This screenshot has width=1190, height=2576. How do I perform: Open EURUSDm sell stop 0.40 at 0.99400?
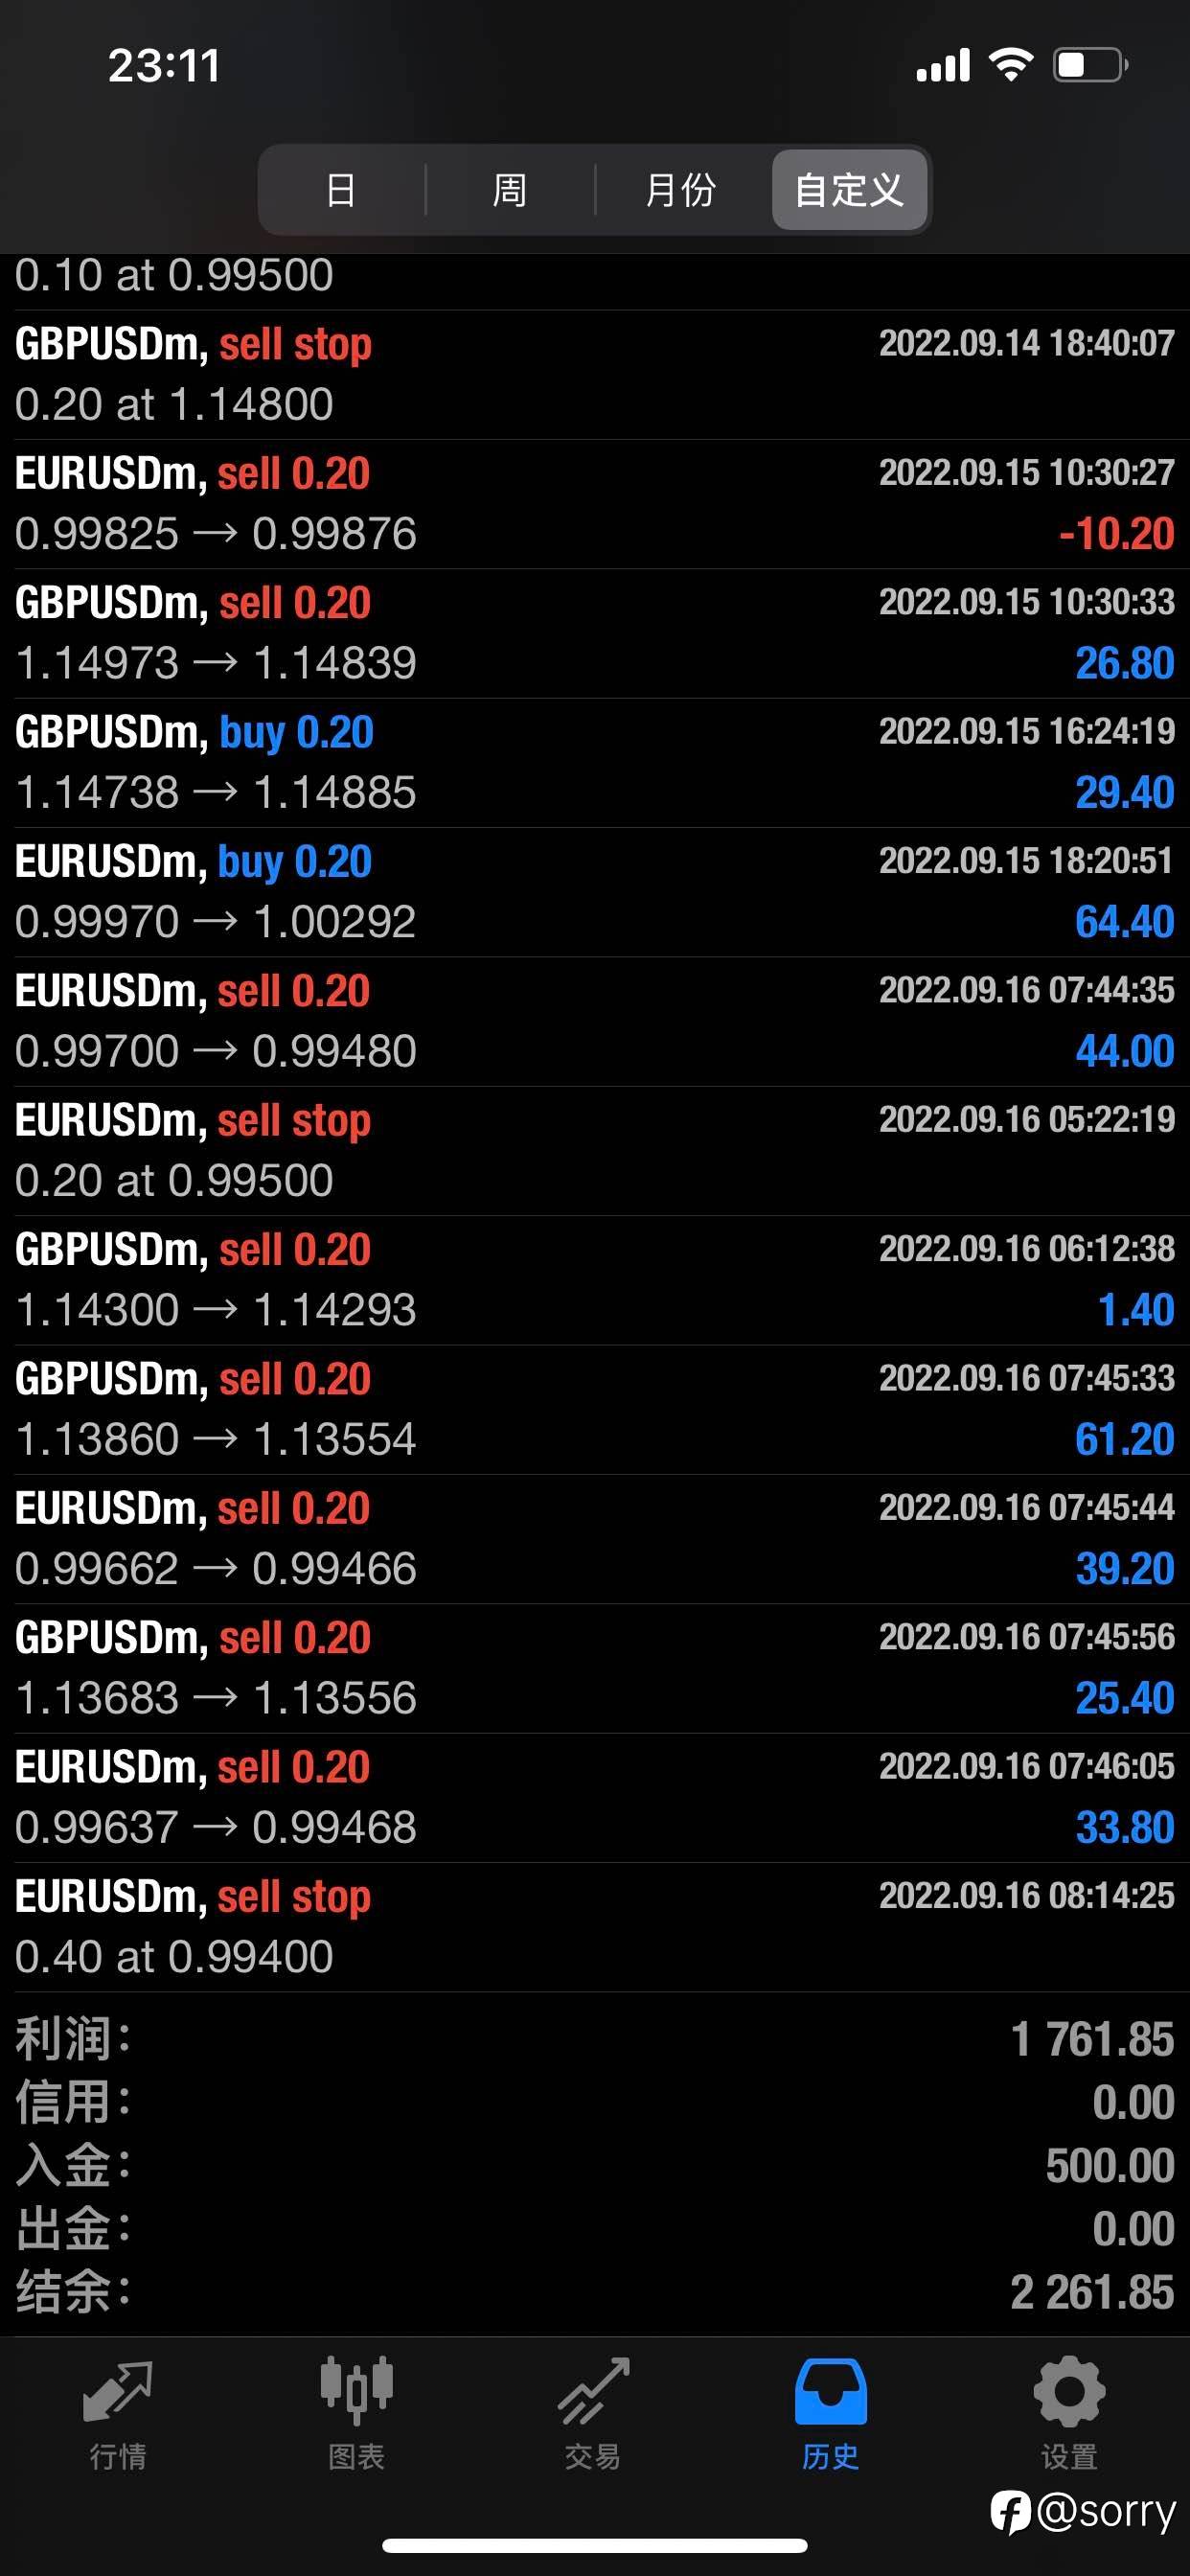pos(595,1927)
